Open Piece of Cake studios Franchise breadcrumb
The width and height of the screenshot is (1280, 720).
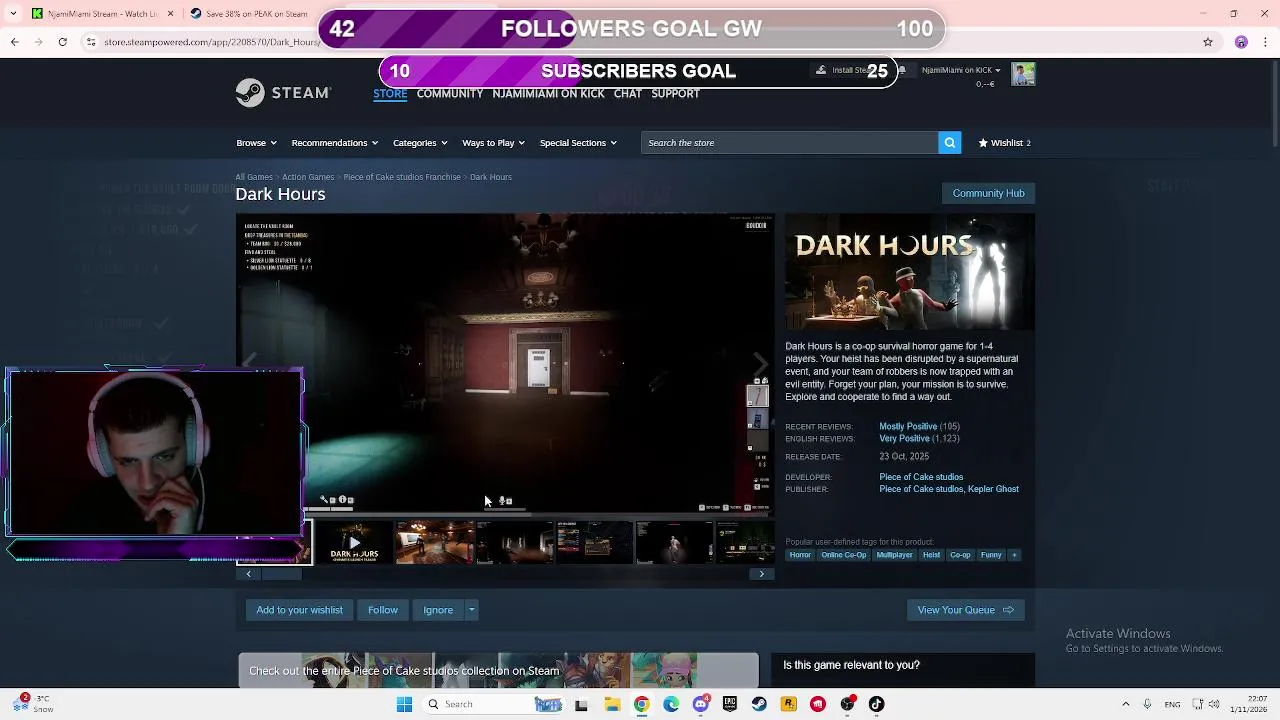(402, 177)
